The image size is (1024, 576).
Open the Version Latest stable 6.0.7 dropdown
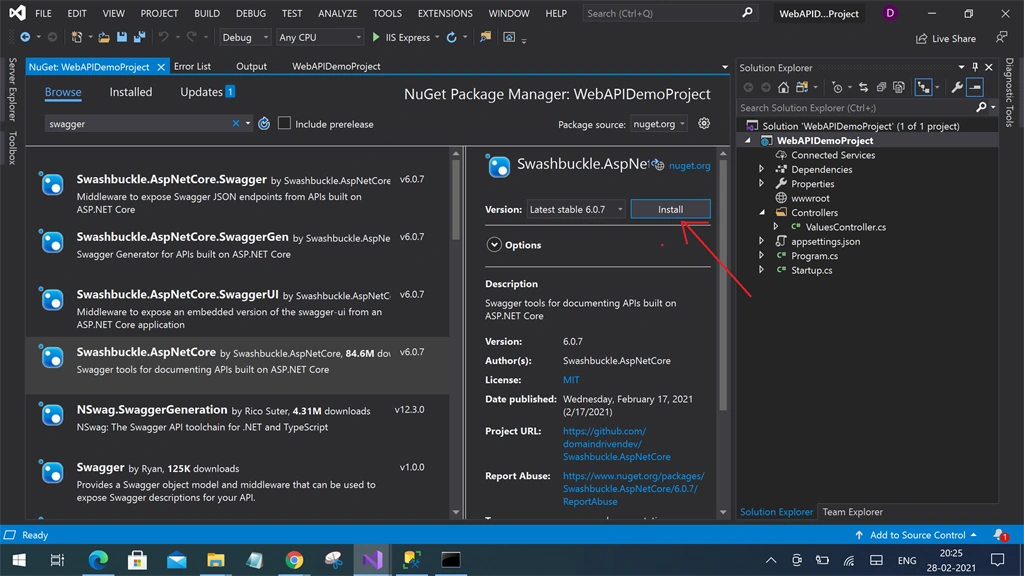pos(575,209)
